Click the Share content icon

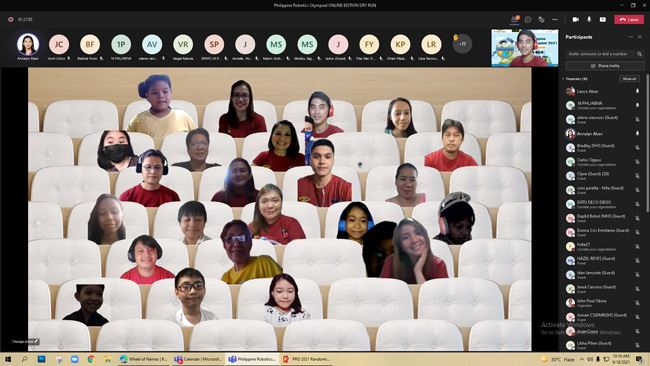pyautogui.click(x=603, y=19)
